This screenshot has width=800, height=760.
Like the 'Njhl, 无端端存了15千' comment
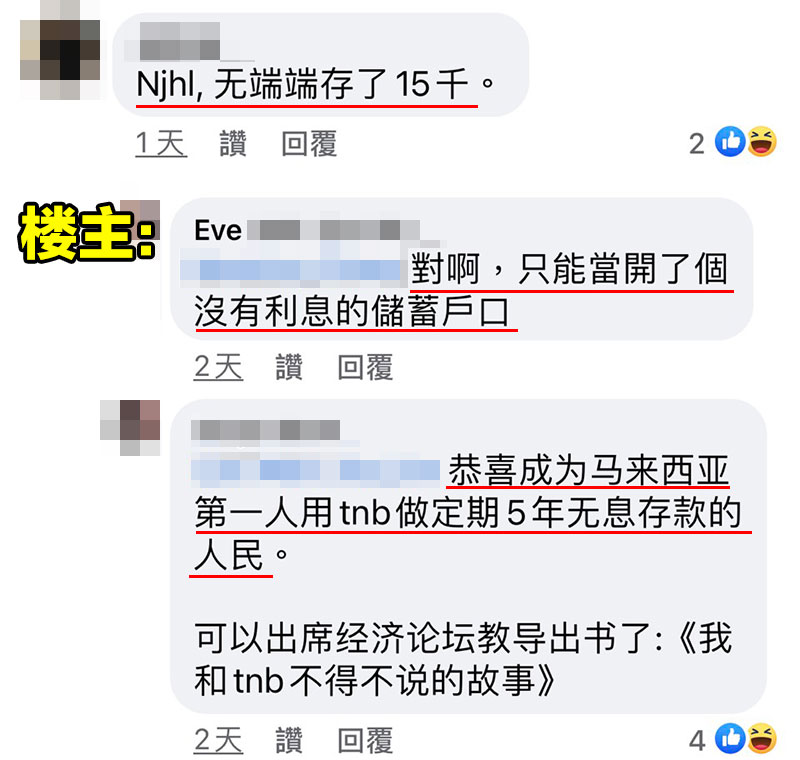pyautogui.click(x=233, y=143)
